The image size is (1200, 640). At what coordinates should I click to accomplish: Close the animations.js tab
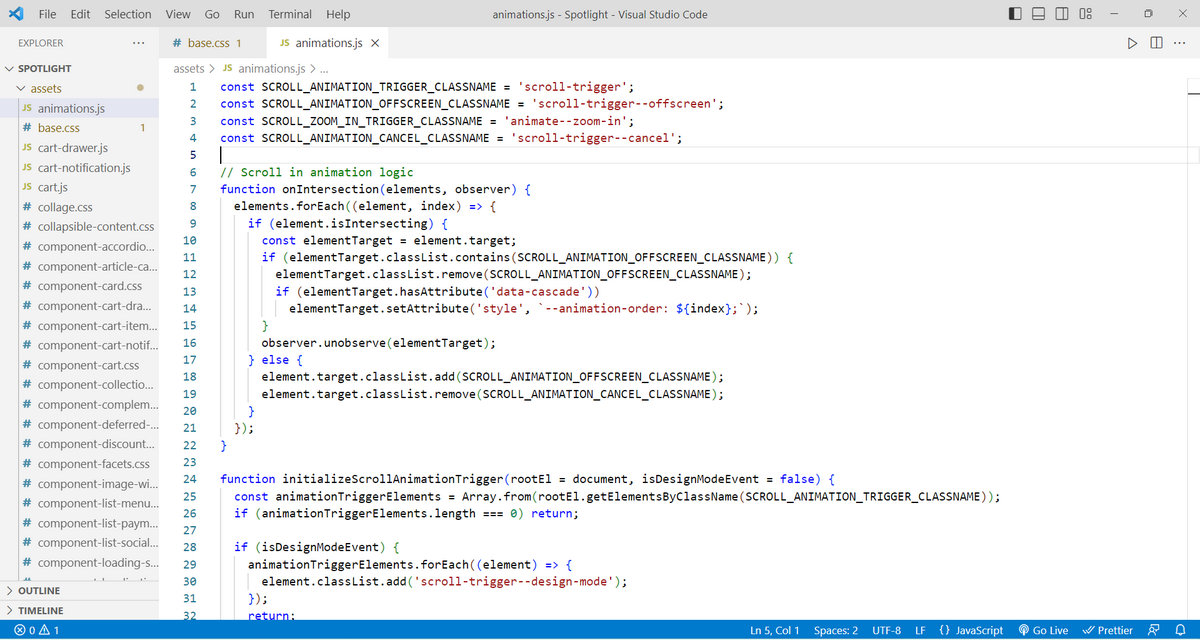click(x=375, y=43)
